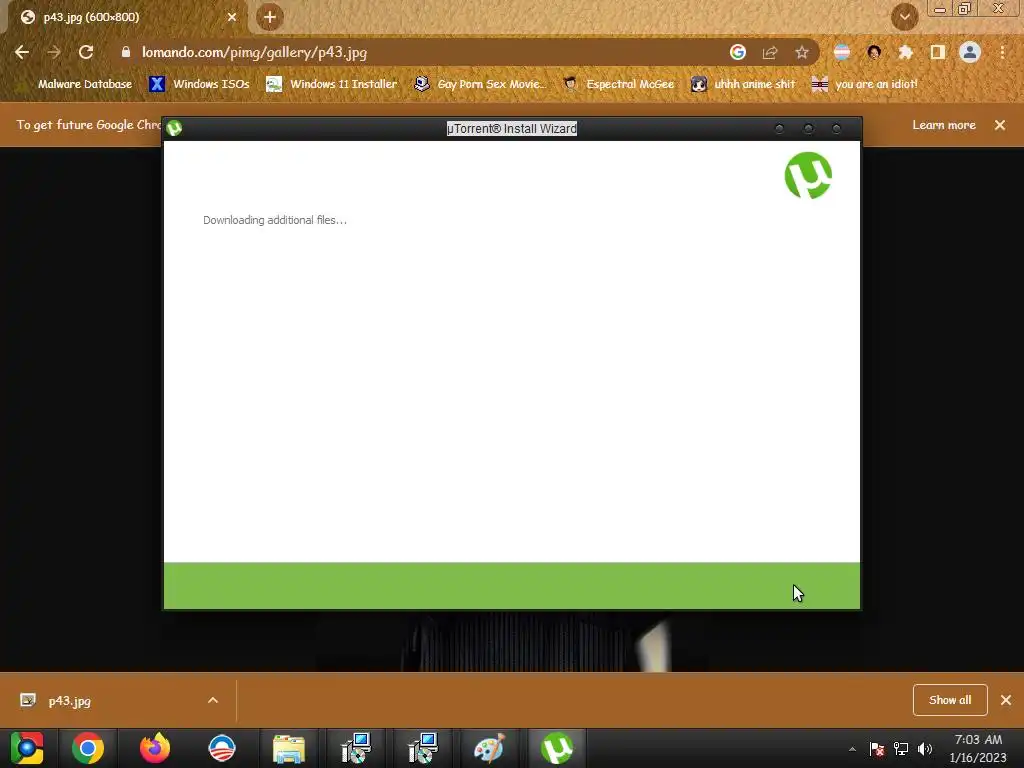Go back to previous page
The width and height of the screenshot is (1024, 768).
click(x=22, y=52)
